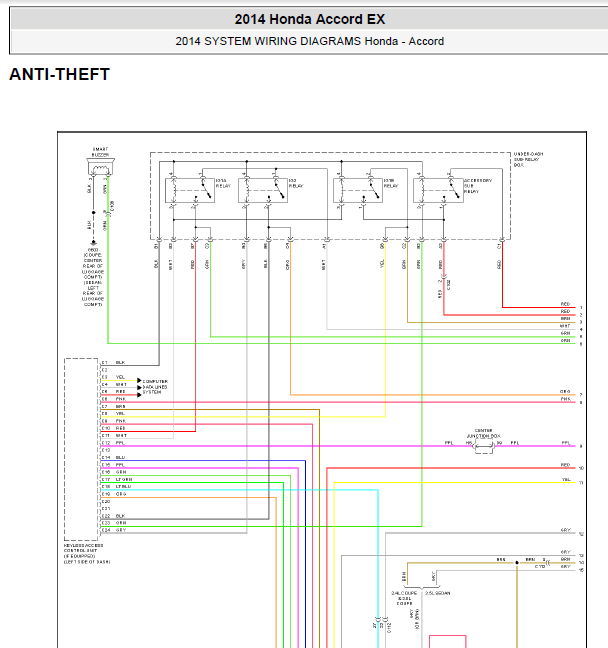Click the smart buzzer coil symbol
Image resolution: width=608 pixels, height=648 pixels.
[100, 167]
